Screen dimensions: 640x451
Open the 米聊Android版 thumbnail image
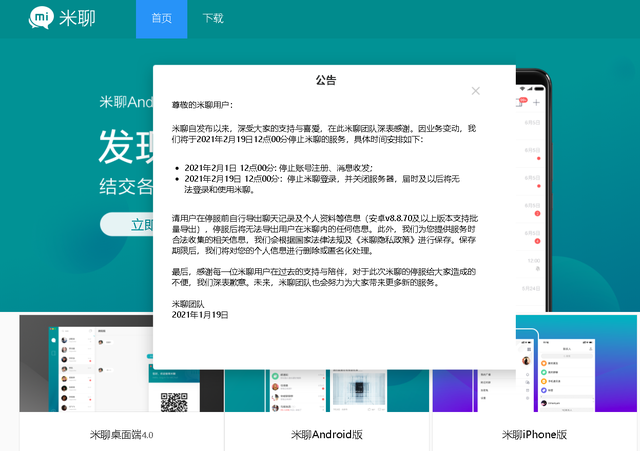tap(327, 391)
